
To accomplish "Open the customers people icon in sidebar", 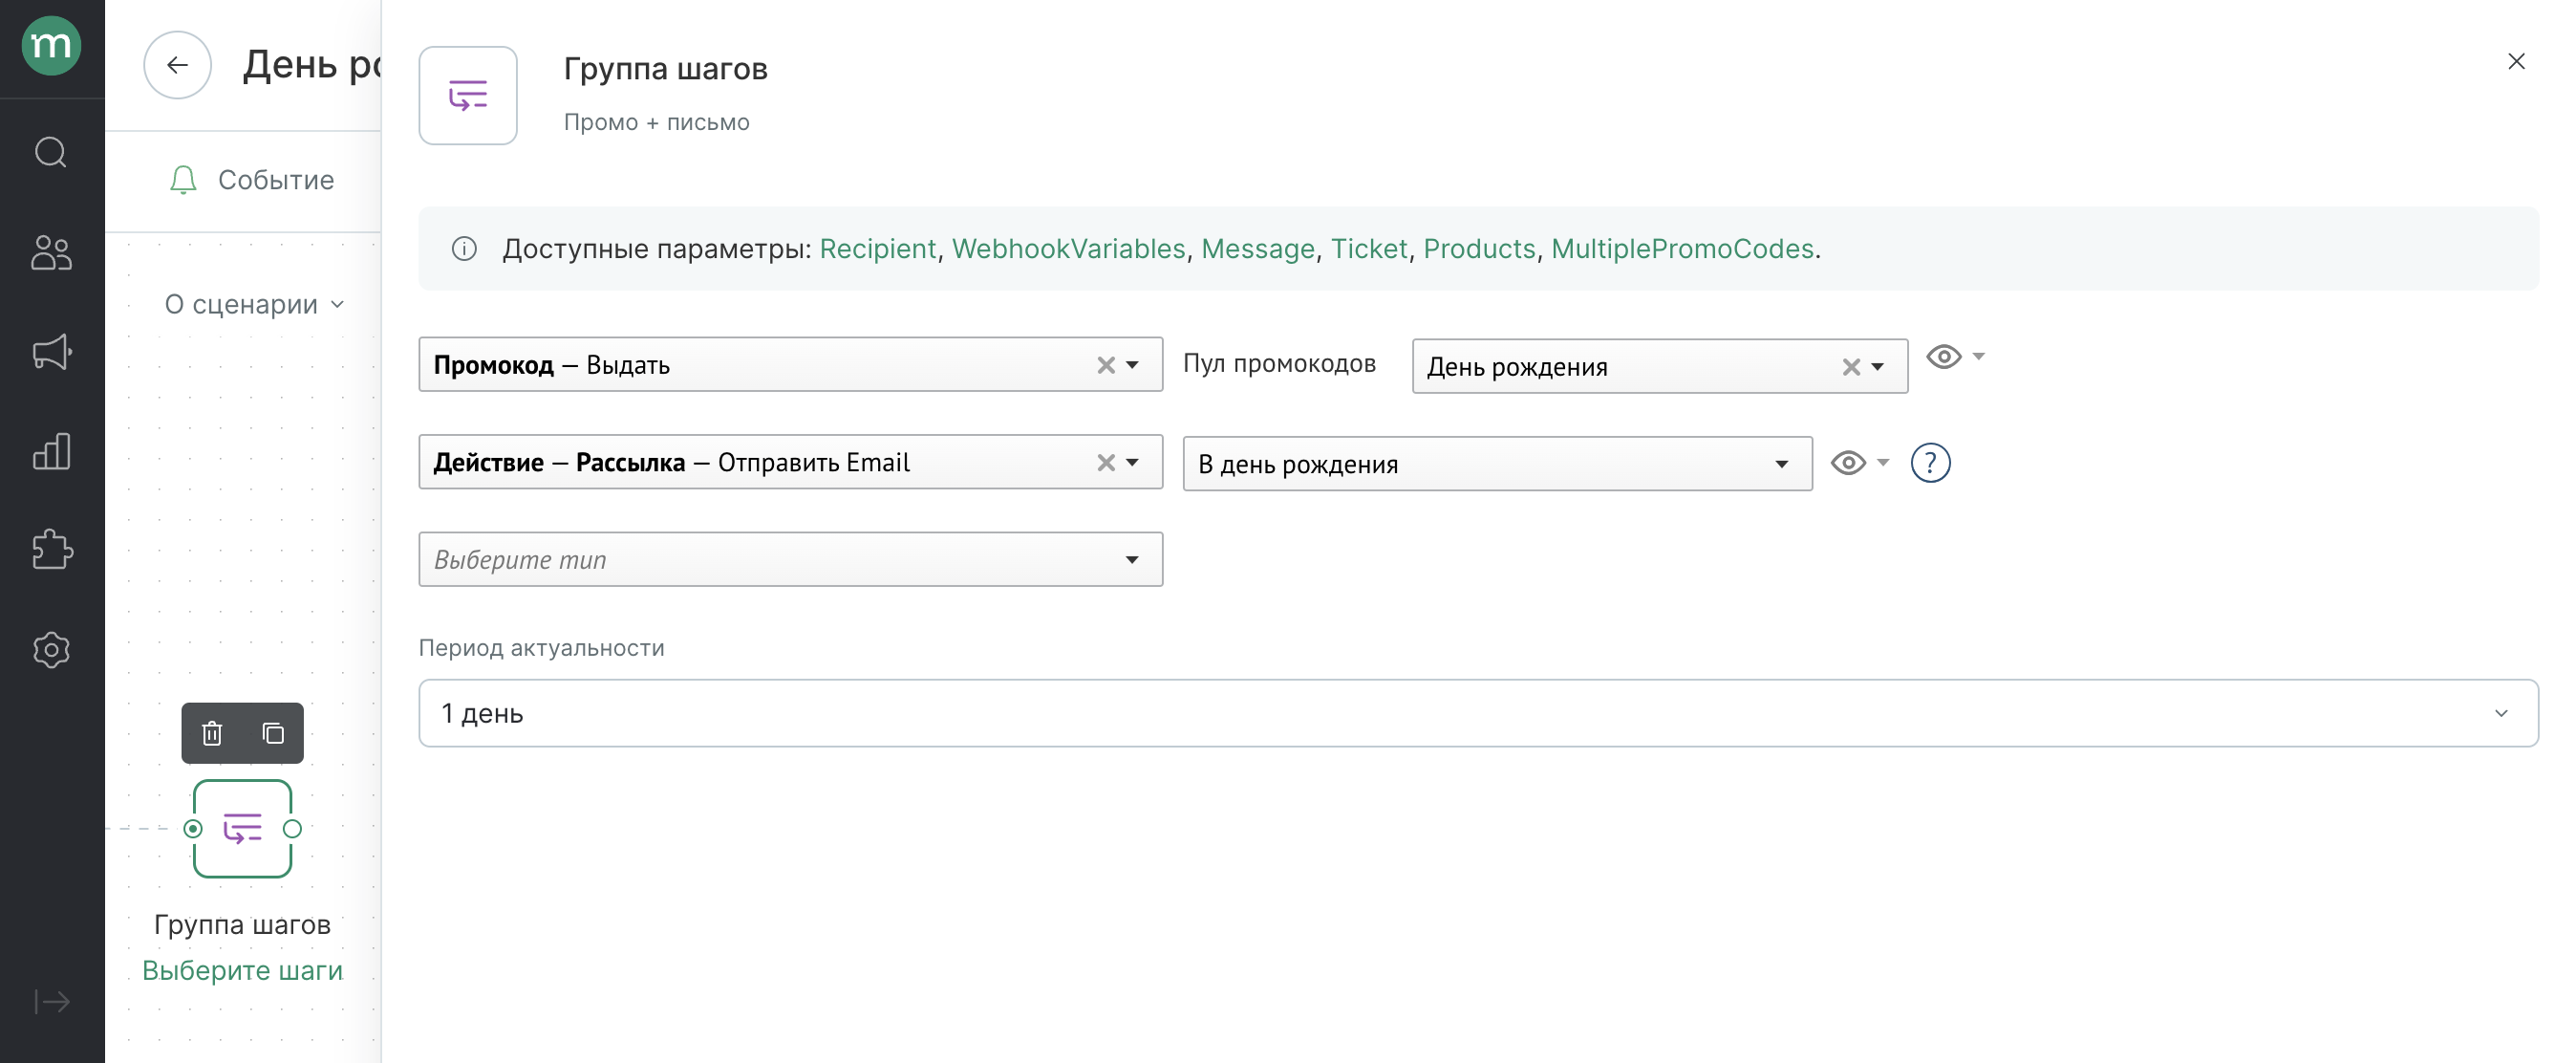I will click(x=51, y=253).
